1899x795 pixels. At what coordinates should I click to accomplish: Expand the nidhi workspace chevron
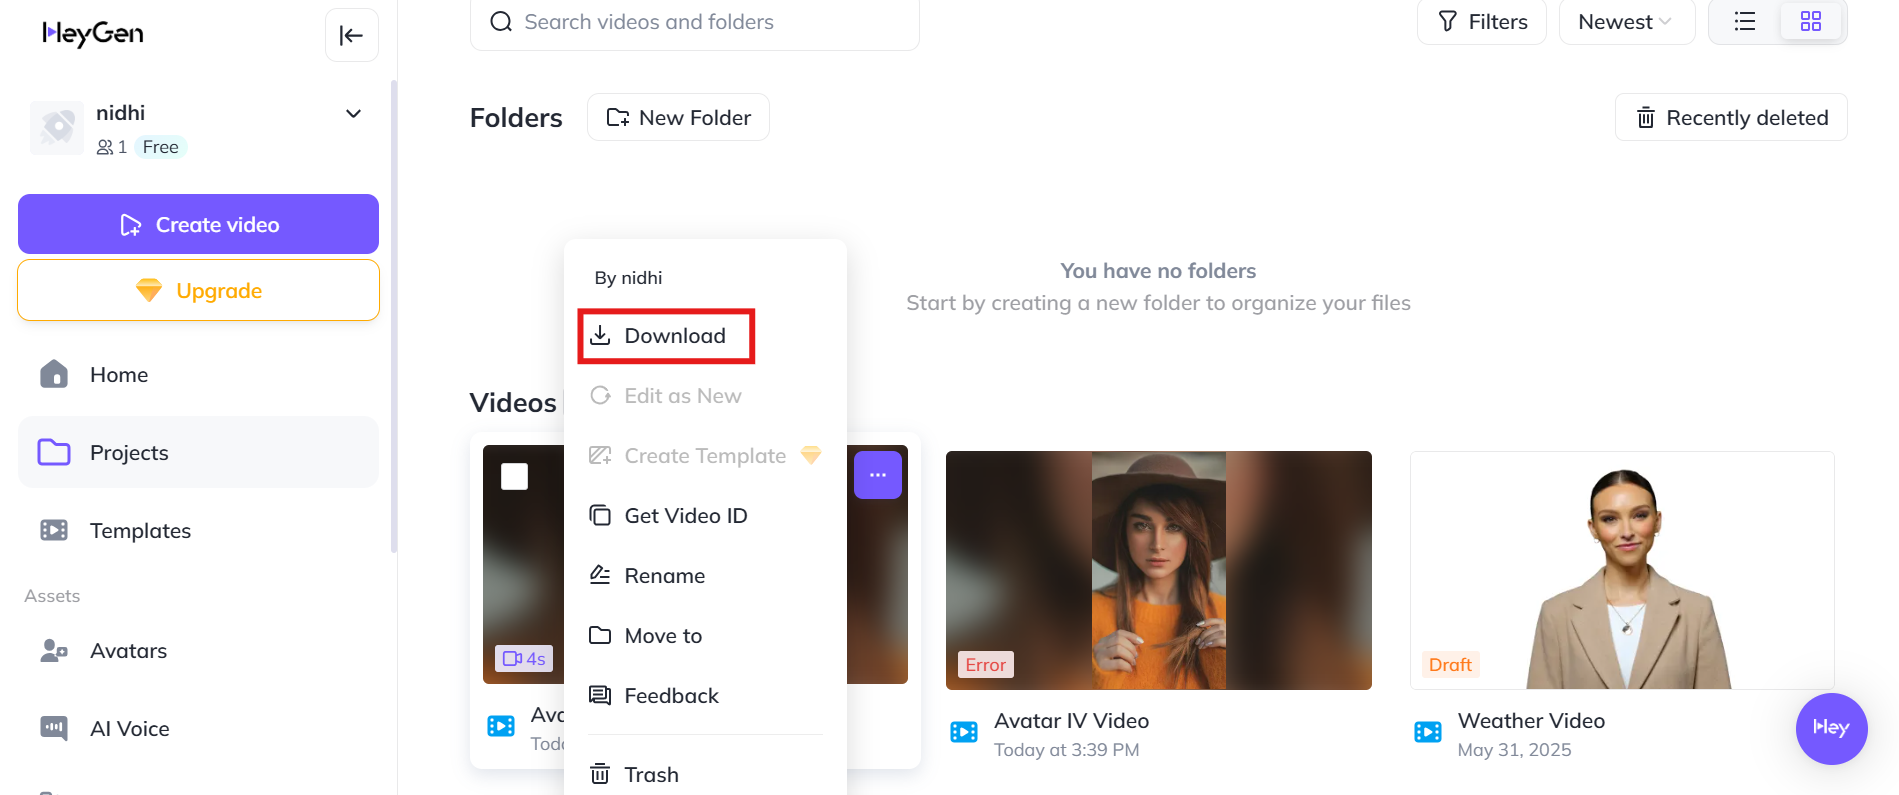point(353,113)
